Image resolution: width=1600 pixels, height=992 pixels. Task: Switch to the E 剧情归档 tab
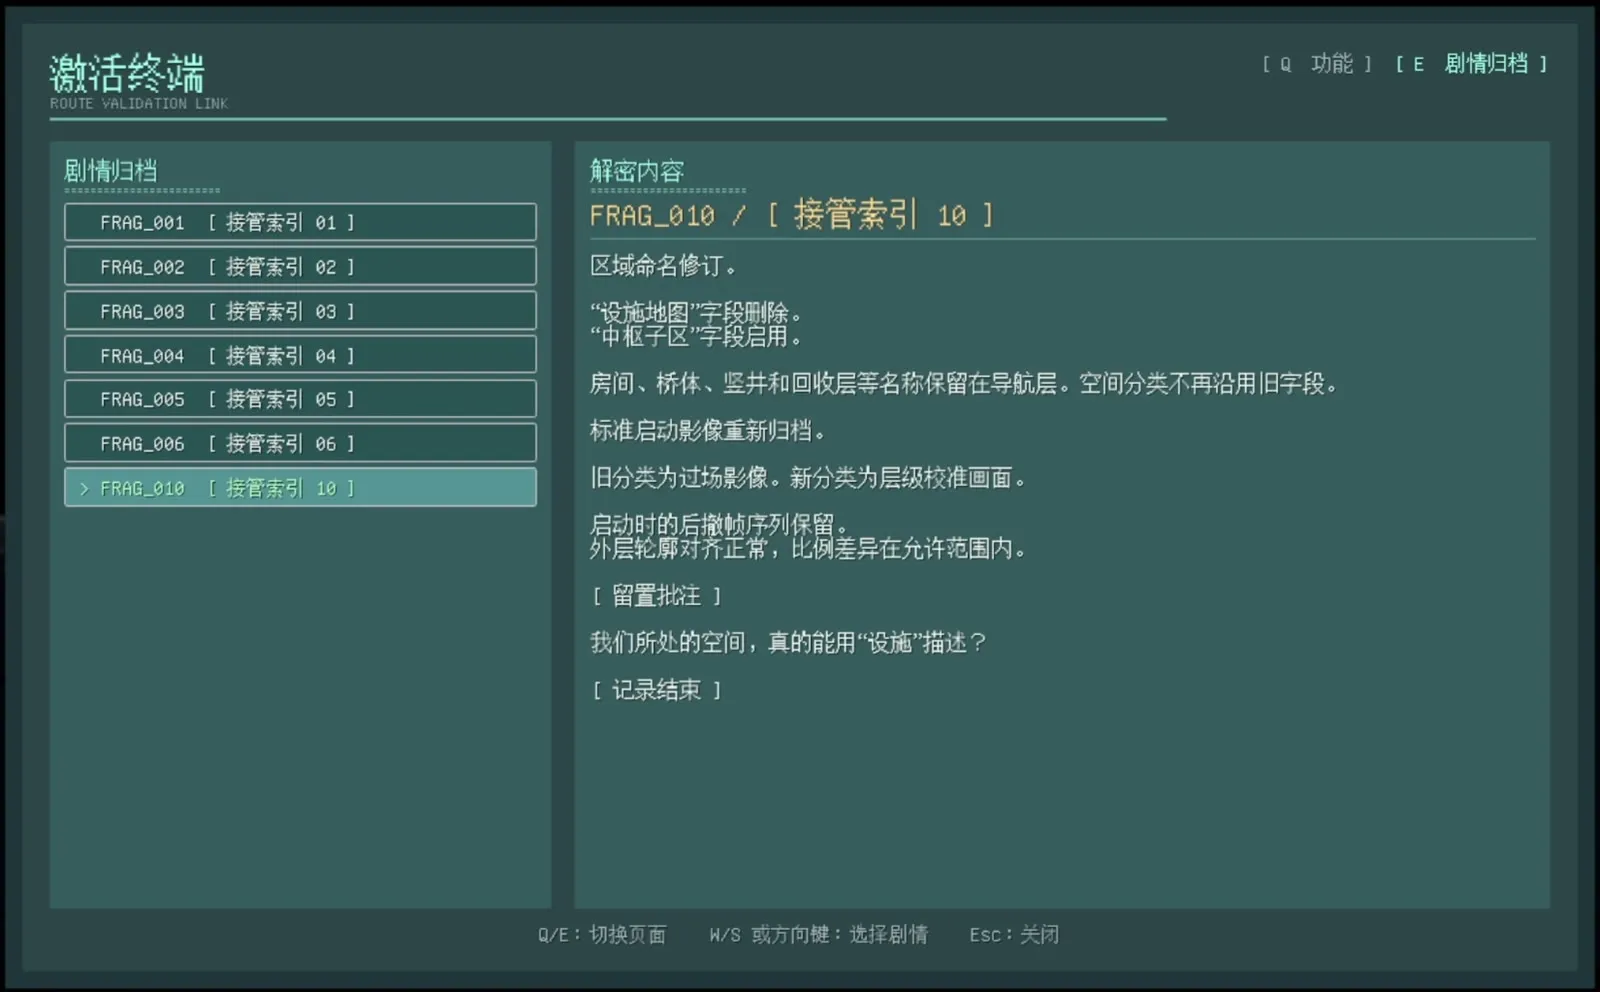click(x=1471, y=64)
